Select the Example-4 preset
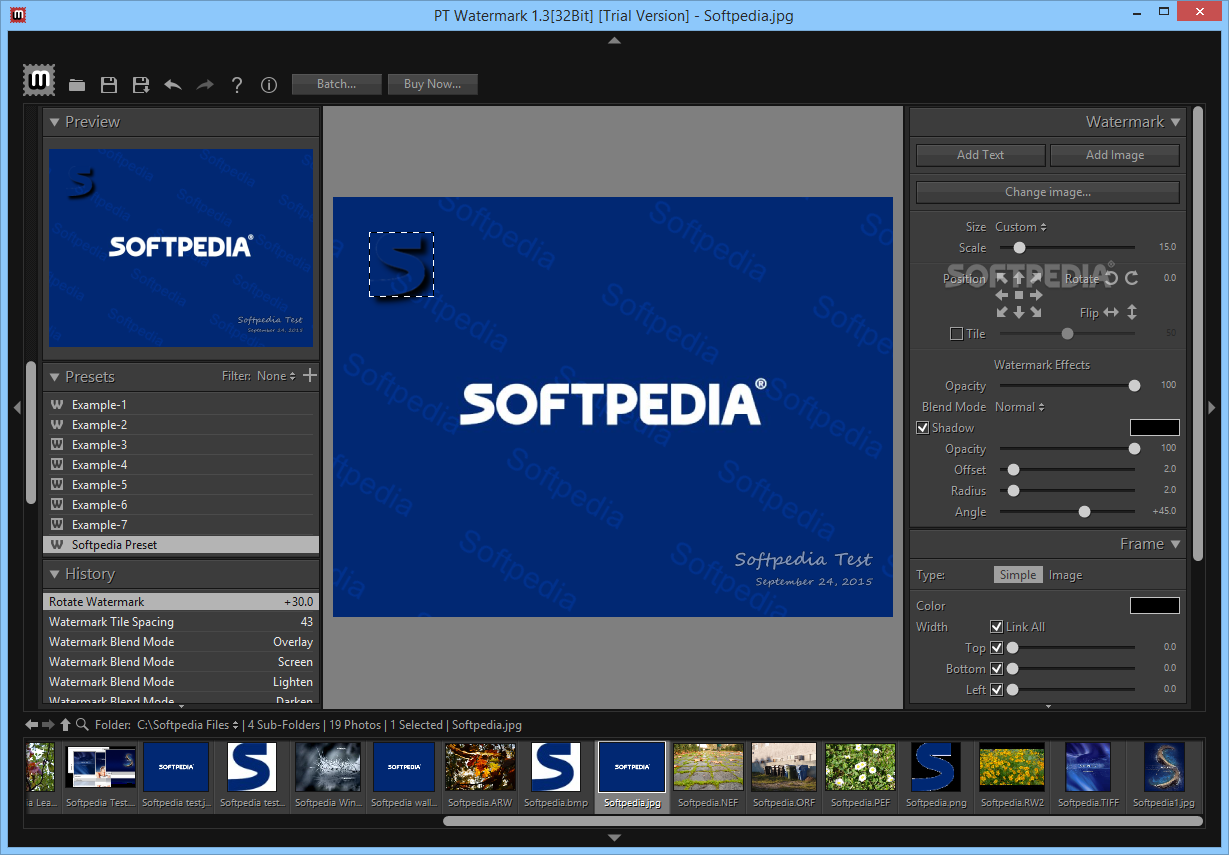Screen dimensions: 1229x855 pyautogui.click(x=181, y=465)
